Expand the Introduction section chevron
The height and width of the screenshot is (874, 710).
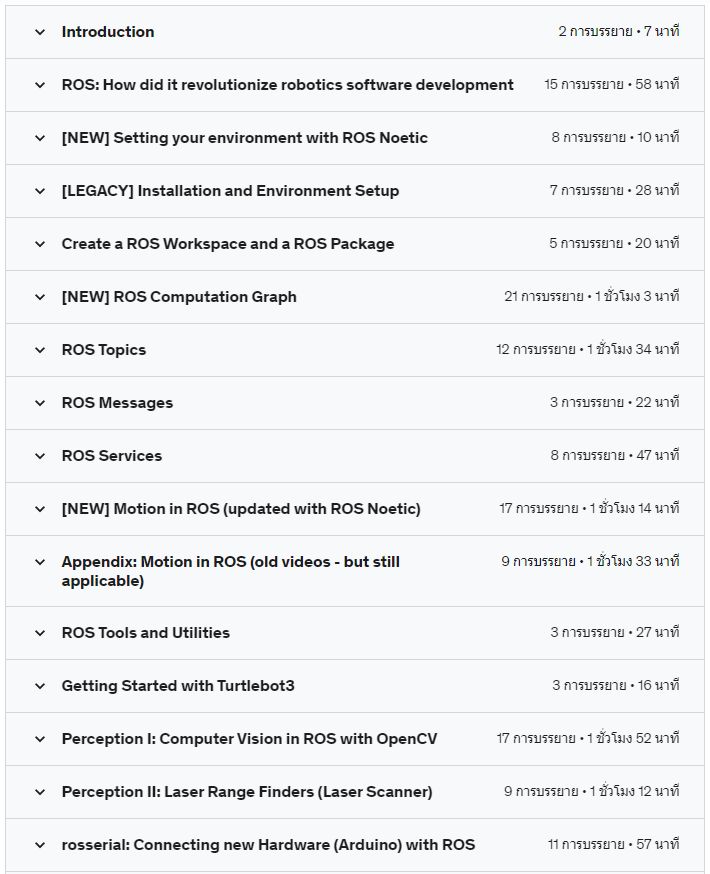40,32
